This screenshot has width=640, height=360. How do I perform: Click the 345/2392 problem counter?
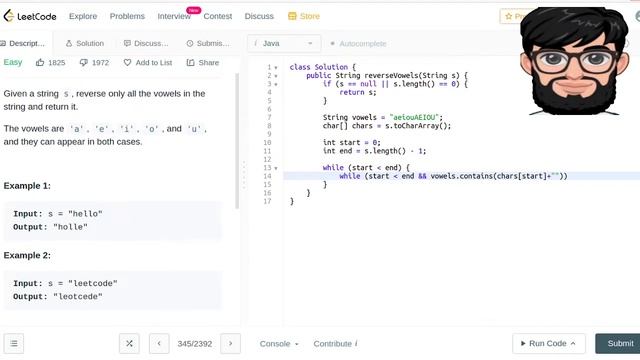pyautogui.click(x=195, y=344)
